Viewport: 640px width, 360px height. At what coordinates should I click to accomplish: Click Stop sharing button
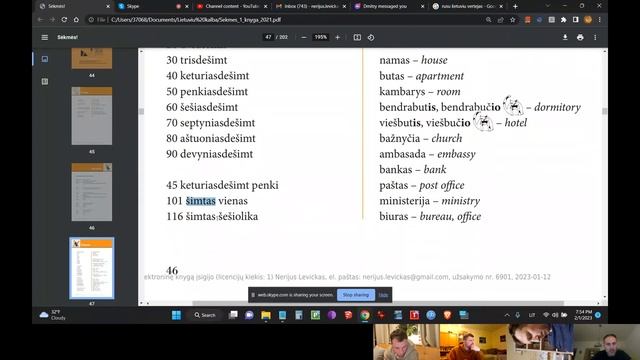click(x=356, y=295)
